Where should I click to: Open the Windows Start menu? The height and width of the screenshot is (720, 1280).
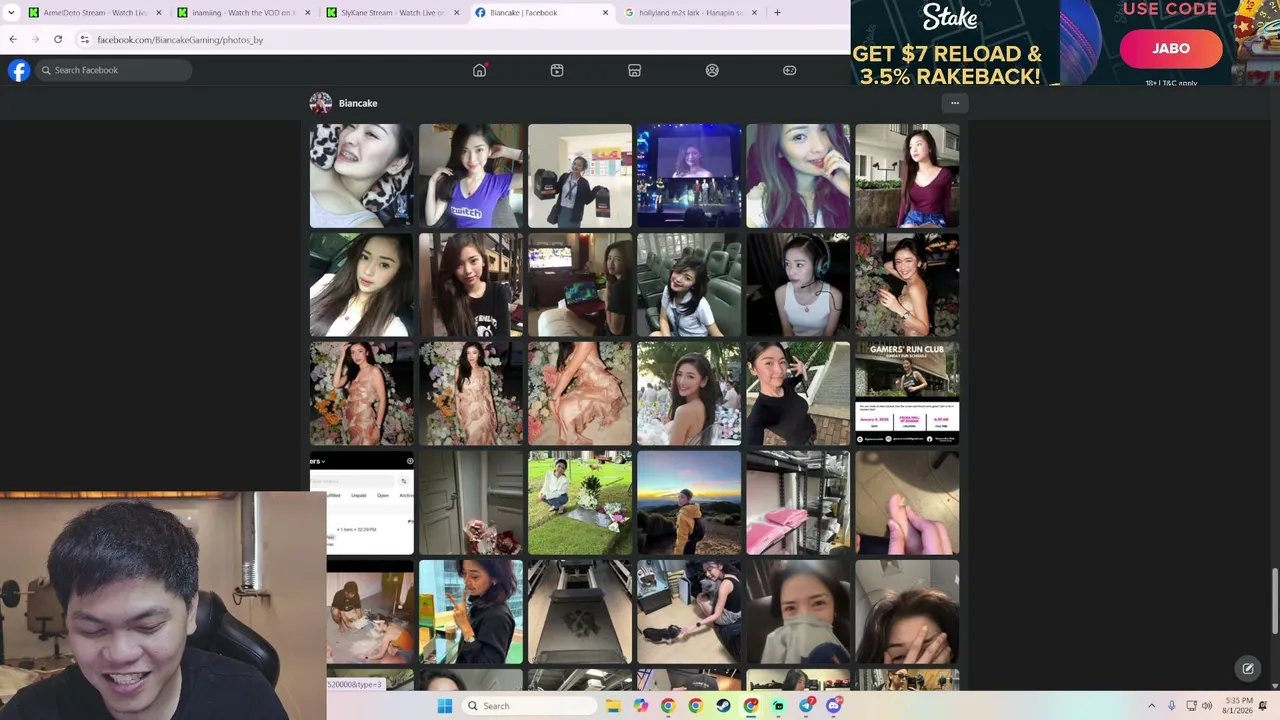point(445,706)
